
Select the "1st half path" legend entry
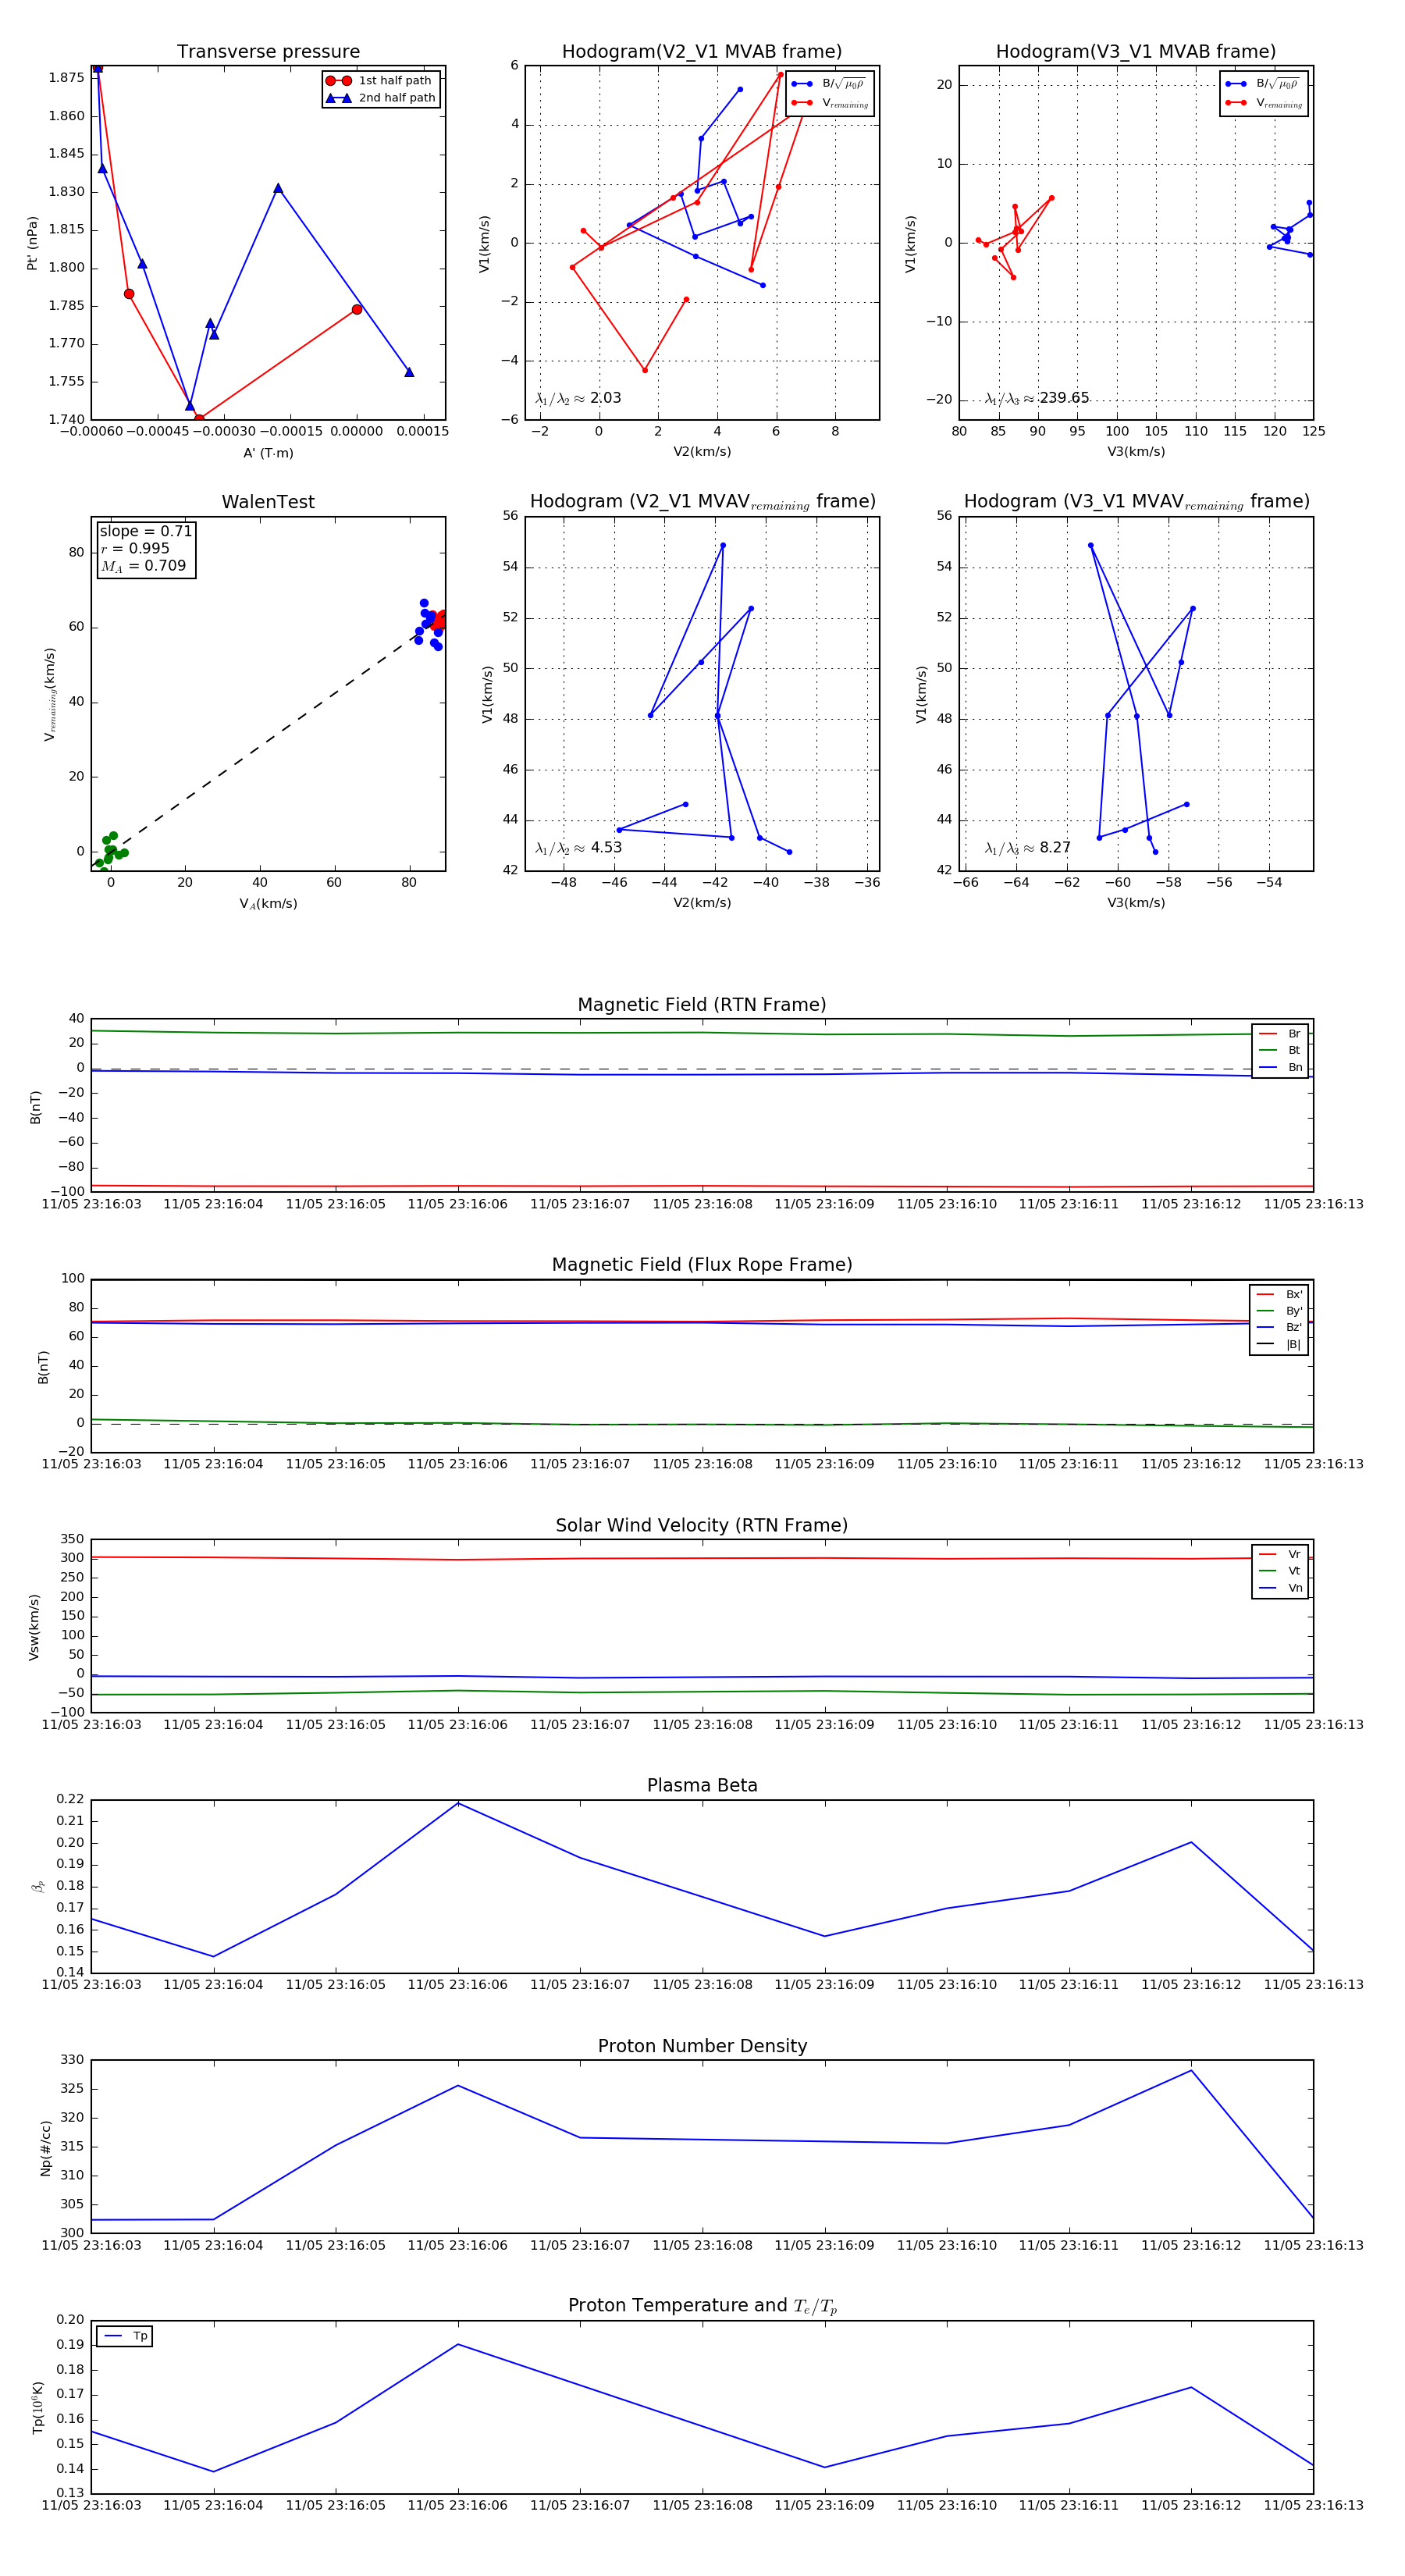pos(381,81)
